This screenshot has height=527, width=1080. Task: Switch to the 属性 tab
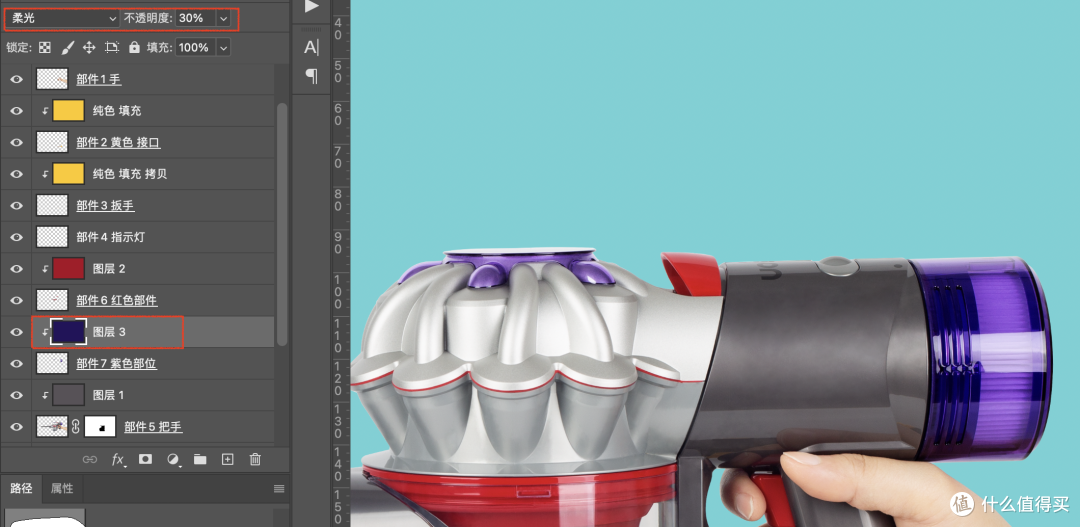[x=62, y=488]
